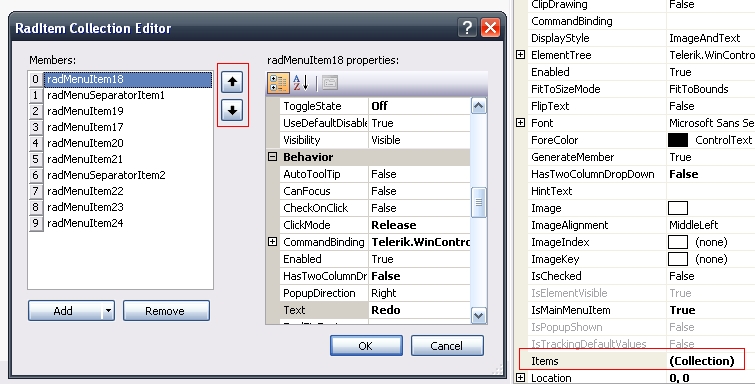Image resolution: width=755 pixels, height=384 pixels.
Task: Expand Font property in background panel
Action: point(521,123)
